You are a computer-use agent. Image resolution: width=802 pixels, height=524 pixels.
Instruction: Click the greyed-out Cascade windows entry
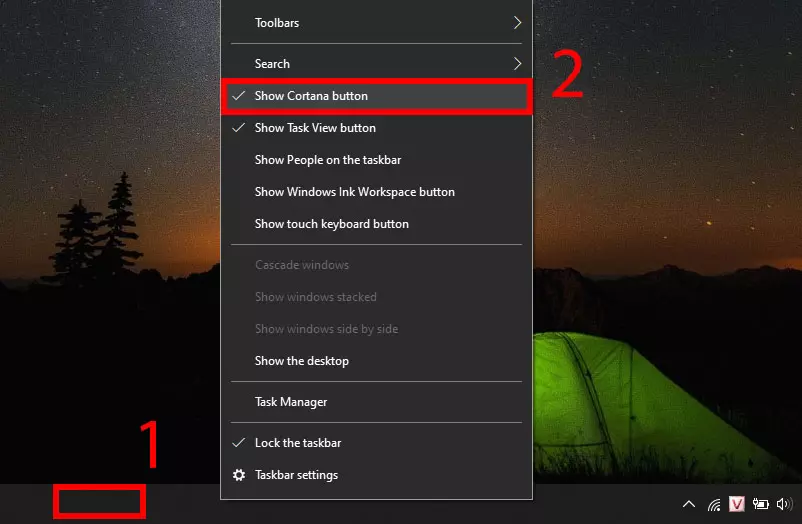click(302, 265)
